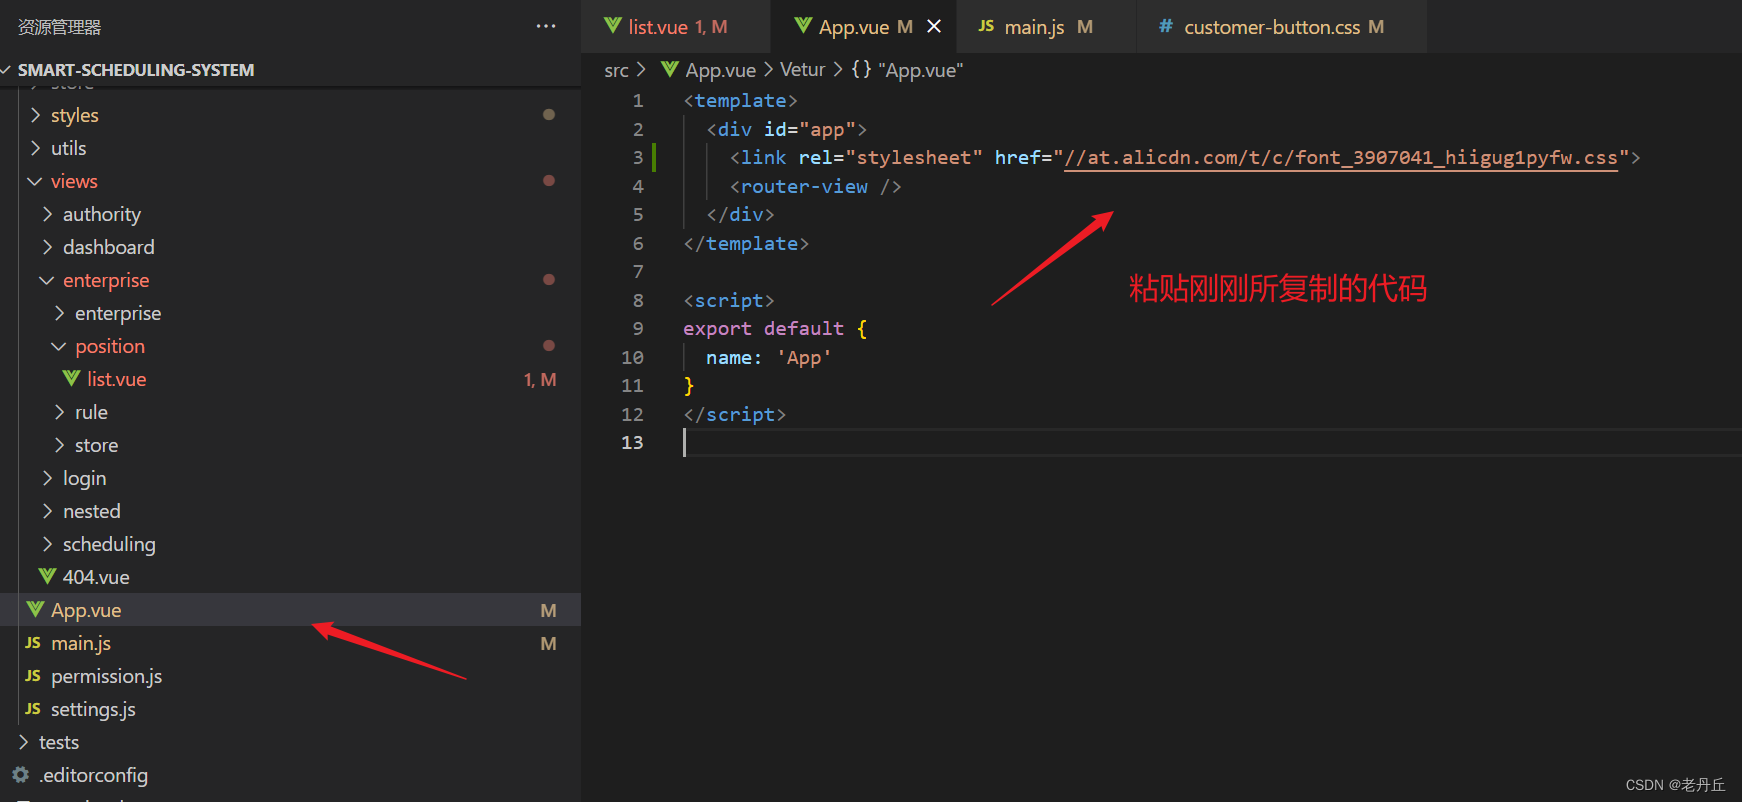
Task: Switch to the list.vue tab
Action: tap(675, 27)
